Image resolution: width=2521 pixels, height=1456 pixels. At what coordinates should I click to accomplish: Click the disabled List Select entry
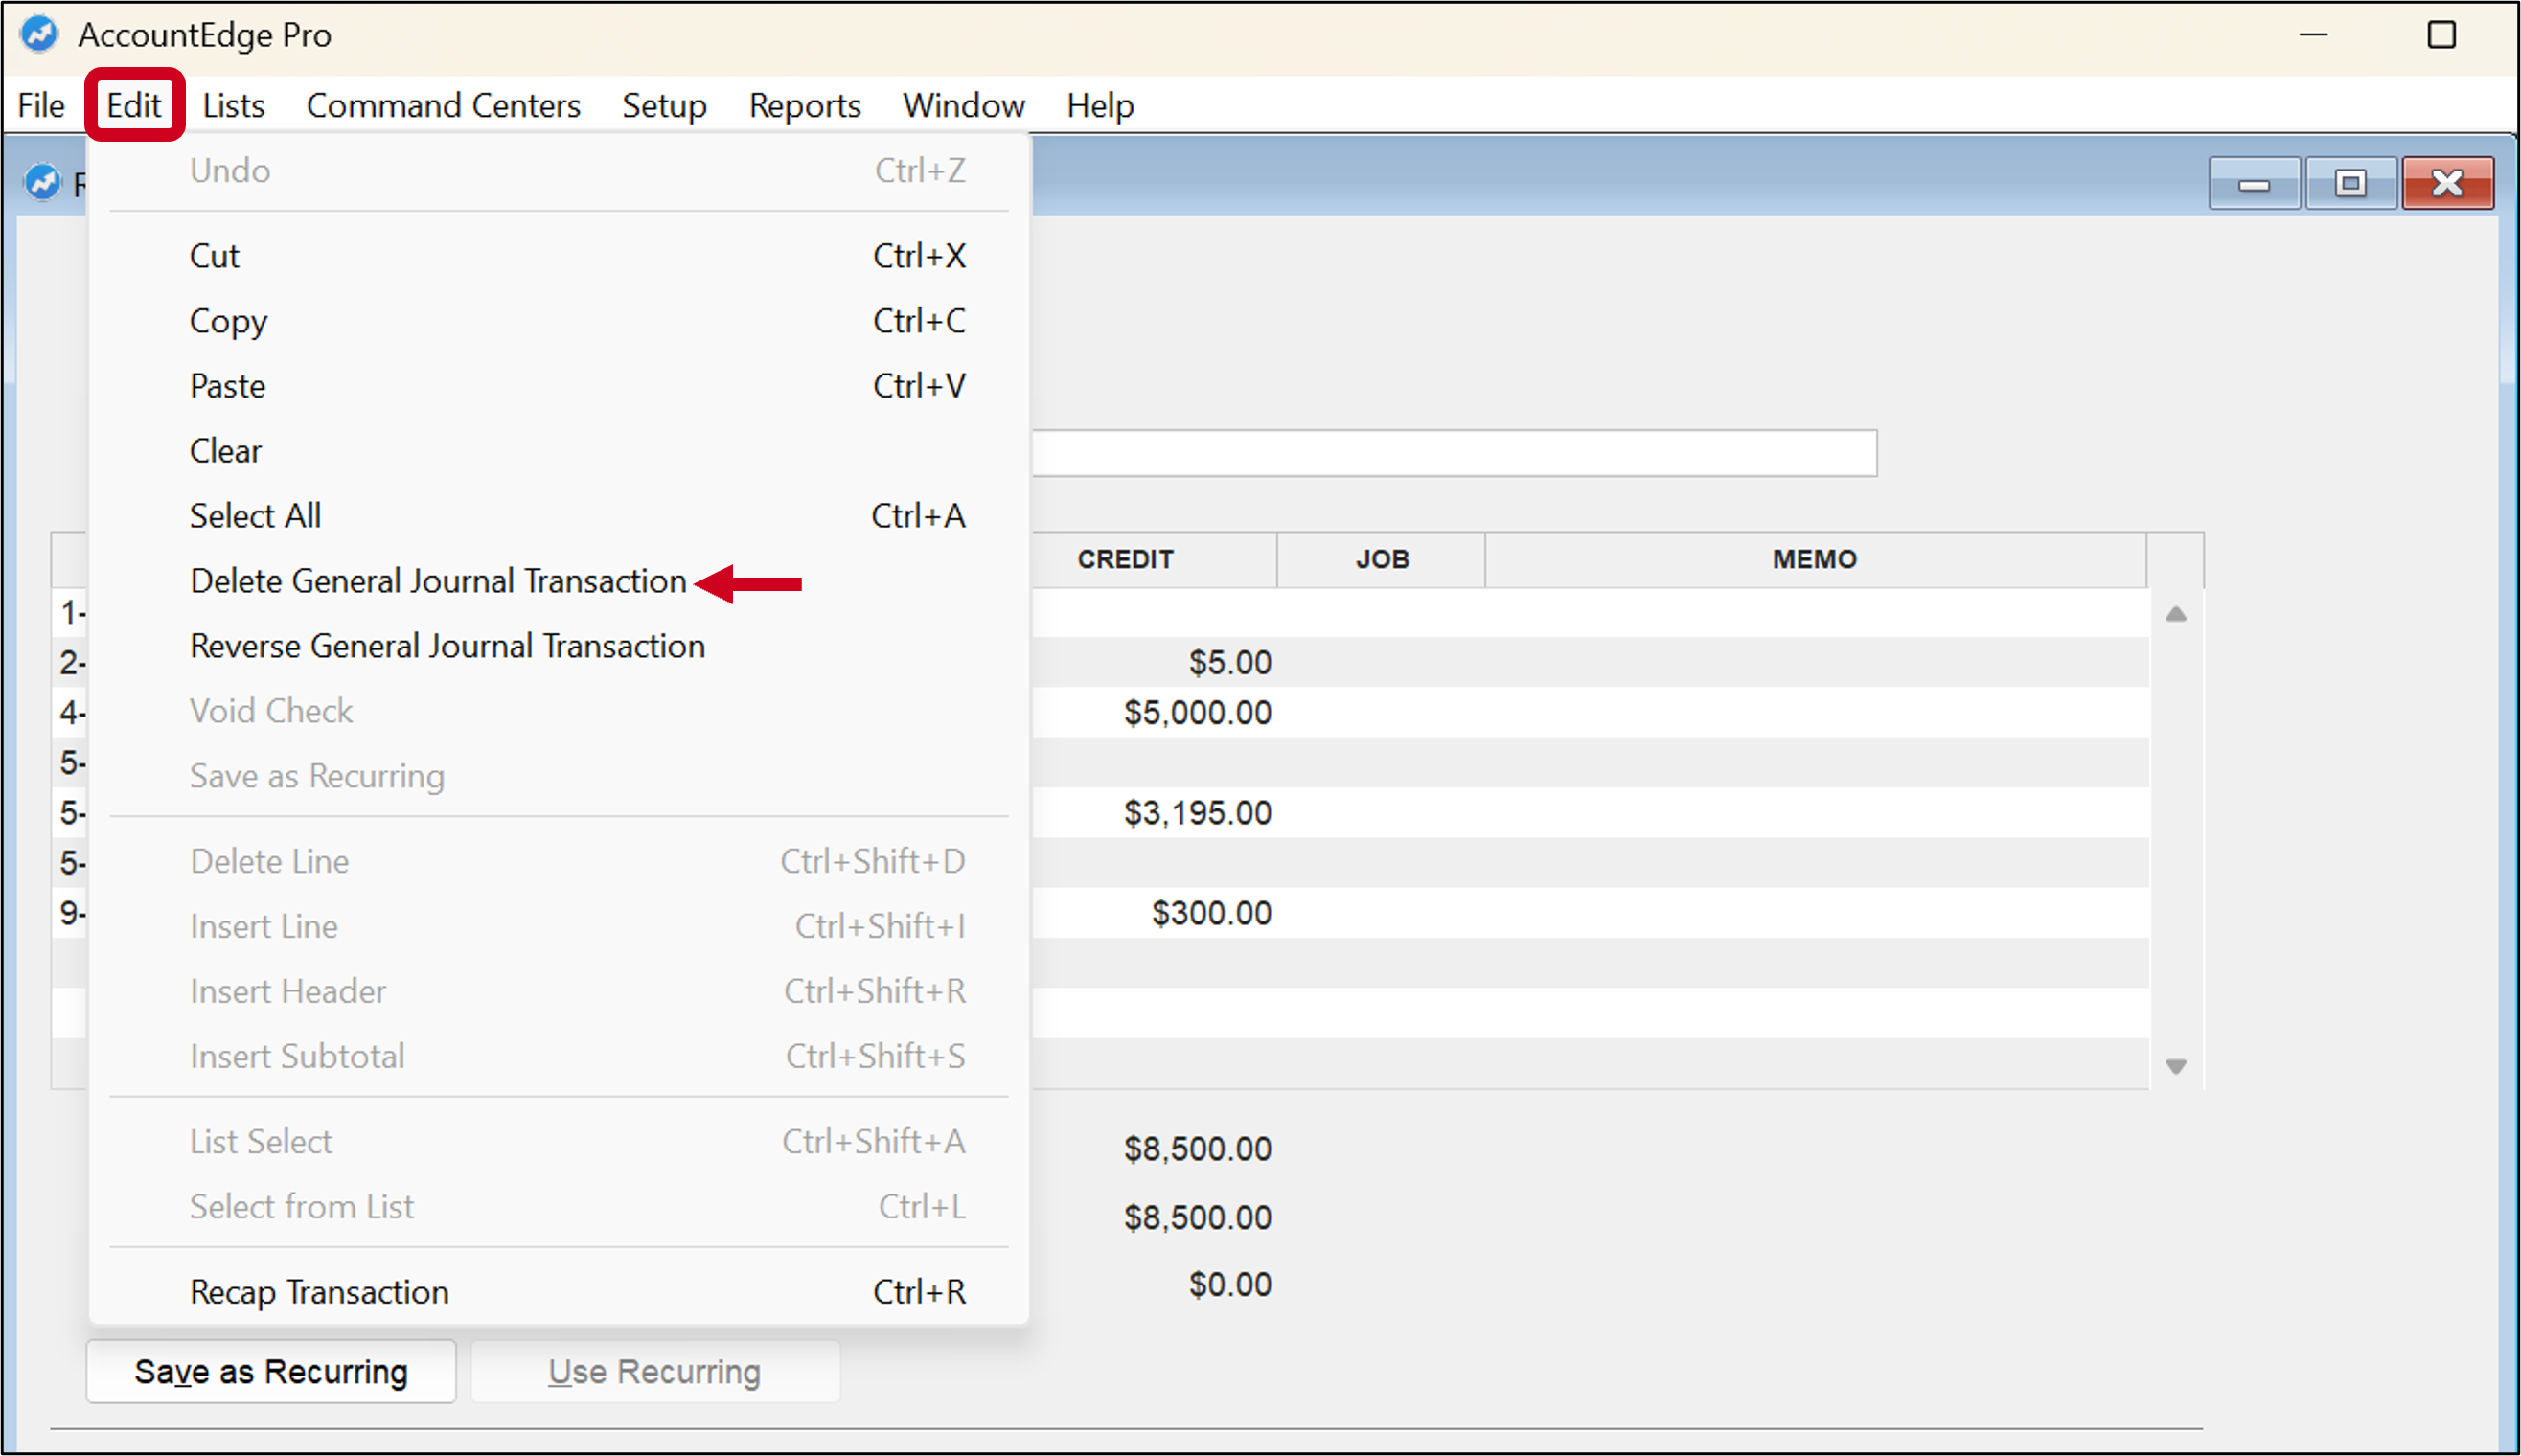(558, 1141)
